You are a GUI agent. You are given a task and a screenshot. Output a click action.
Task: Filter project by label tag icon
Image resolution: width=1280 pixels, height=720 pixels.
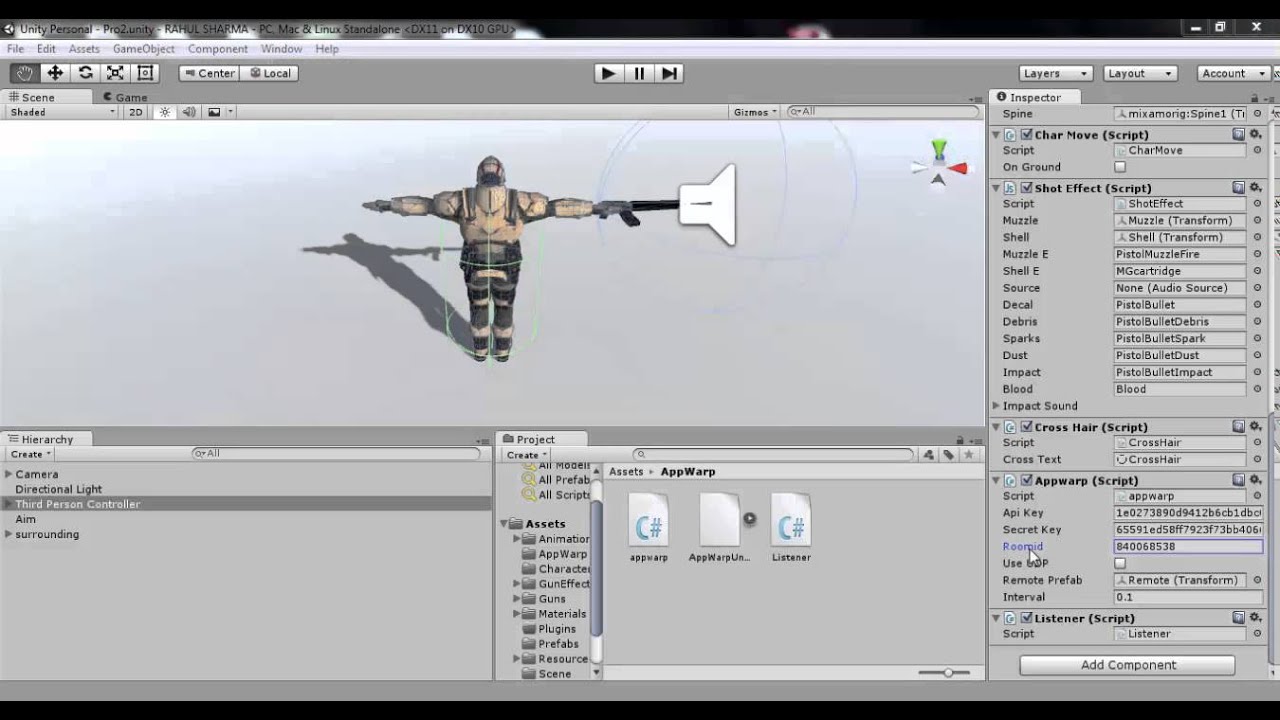coord(948,455)
